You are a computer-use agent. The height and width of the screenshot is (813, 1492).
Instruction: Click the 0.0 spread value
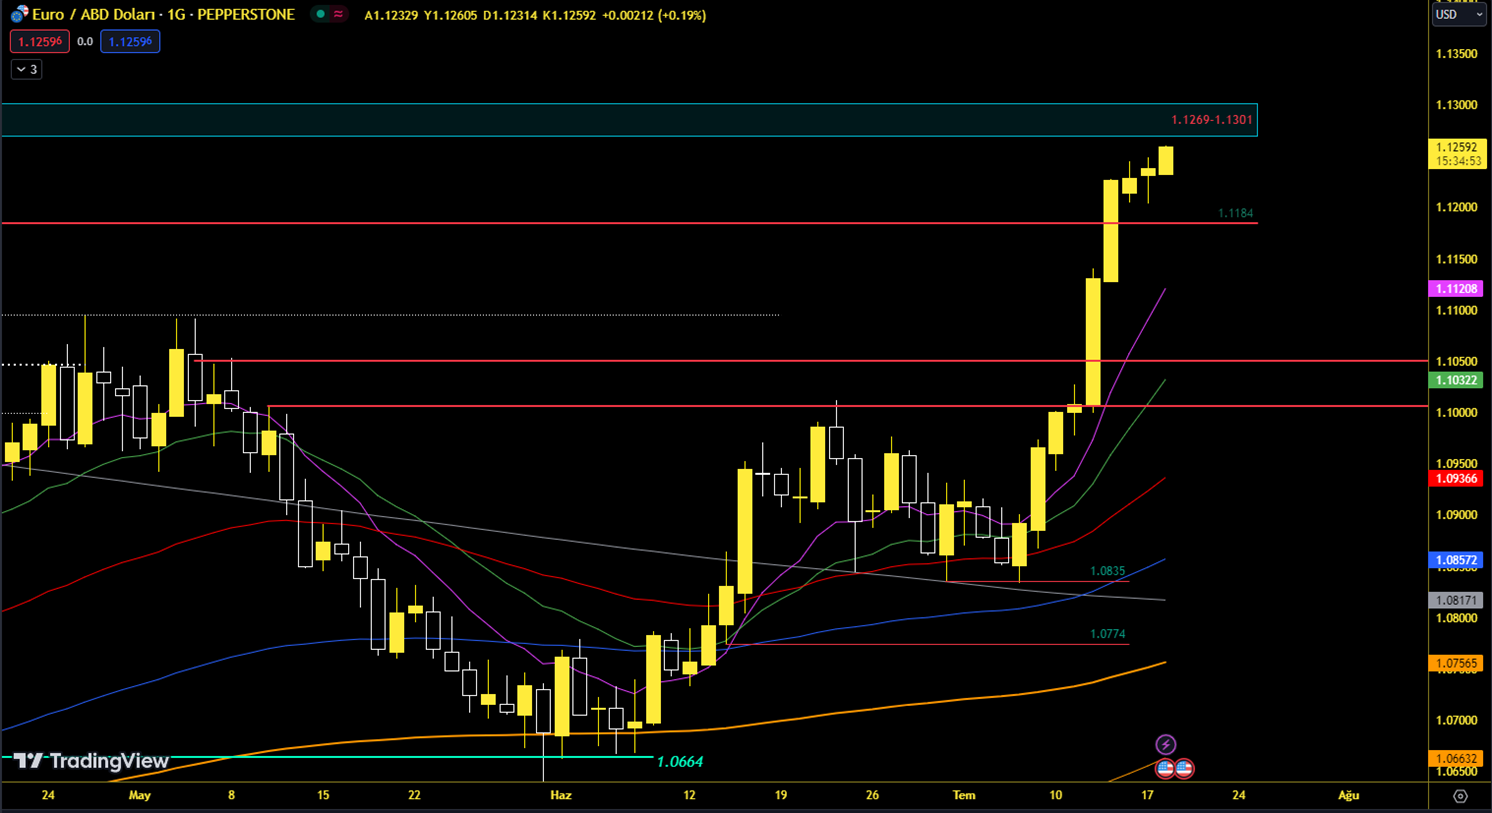coord(85,42)
